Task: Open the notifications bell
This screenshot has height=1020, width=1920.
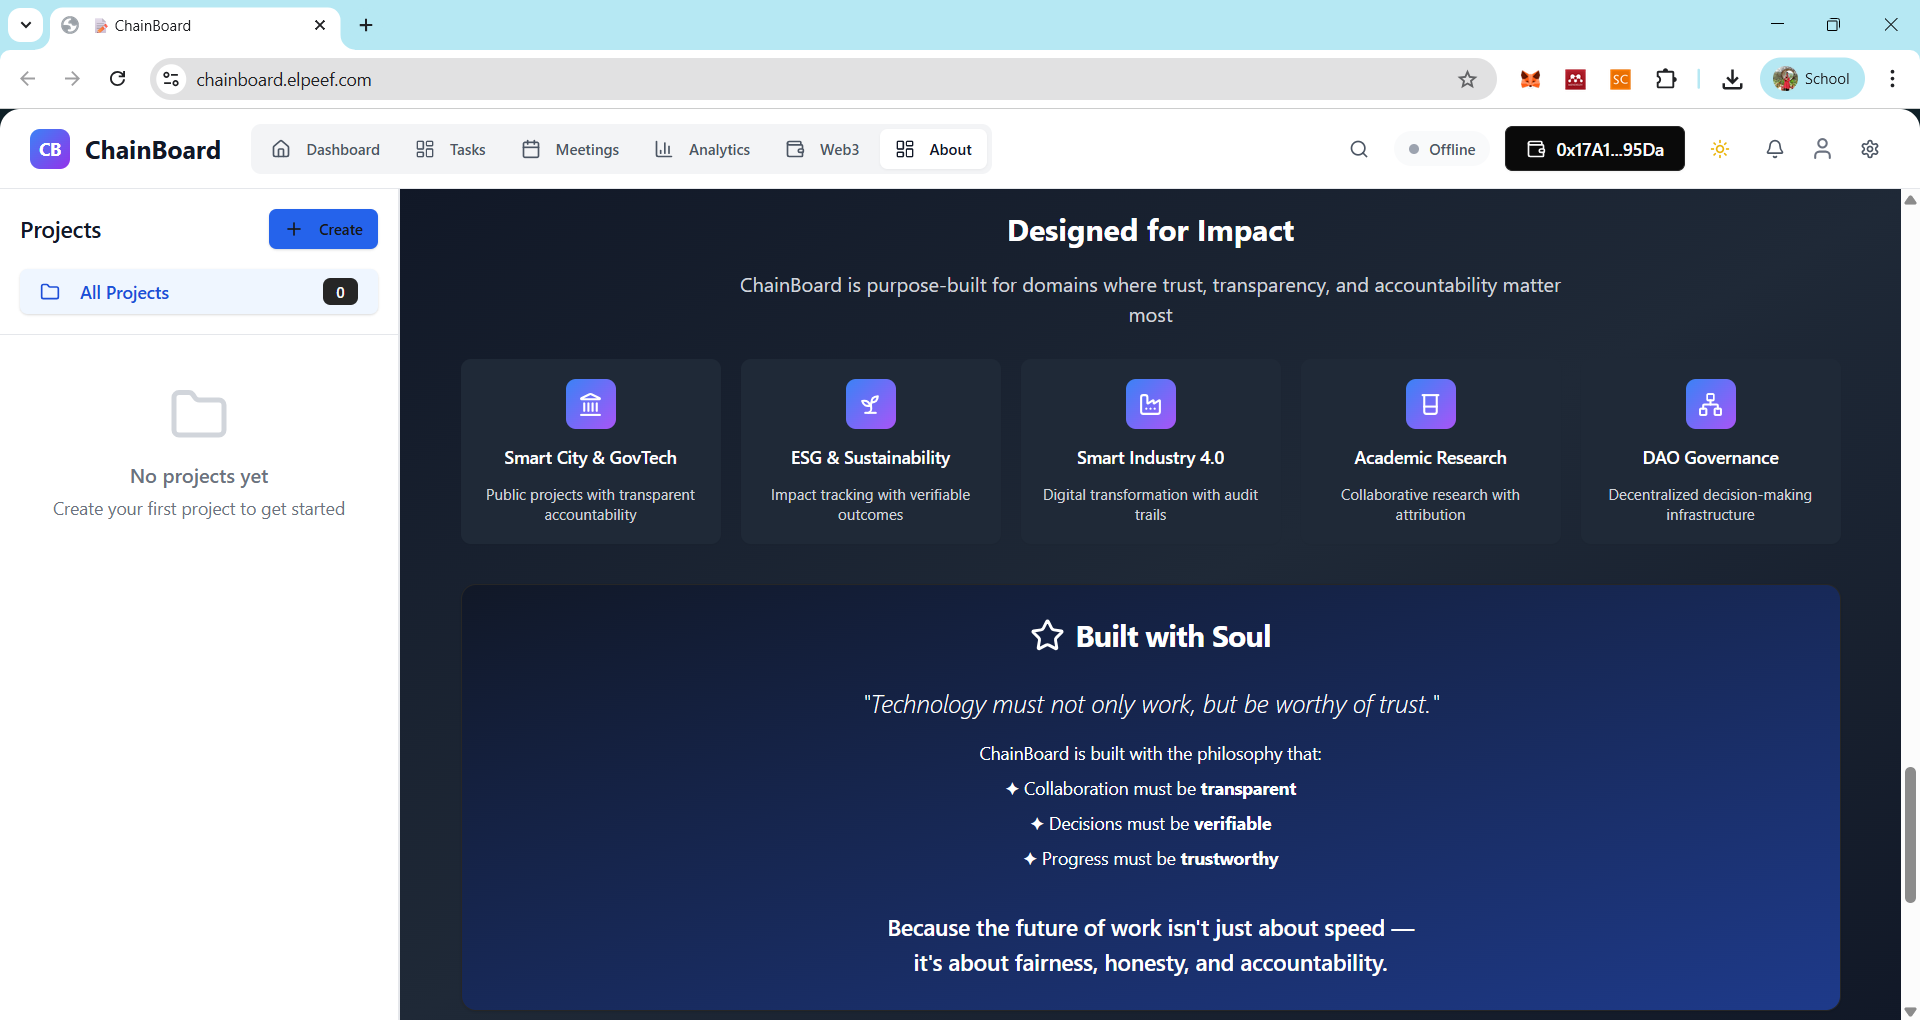Action: [1774, 149]
